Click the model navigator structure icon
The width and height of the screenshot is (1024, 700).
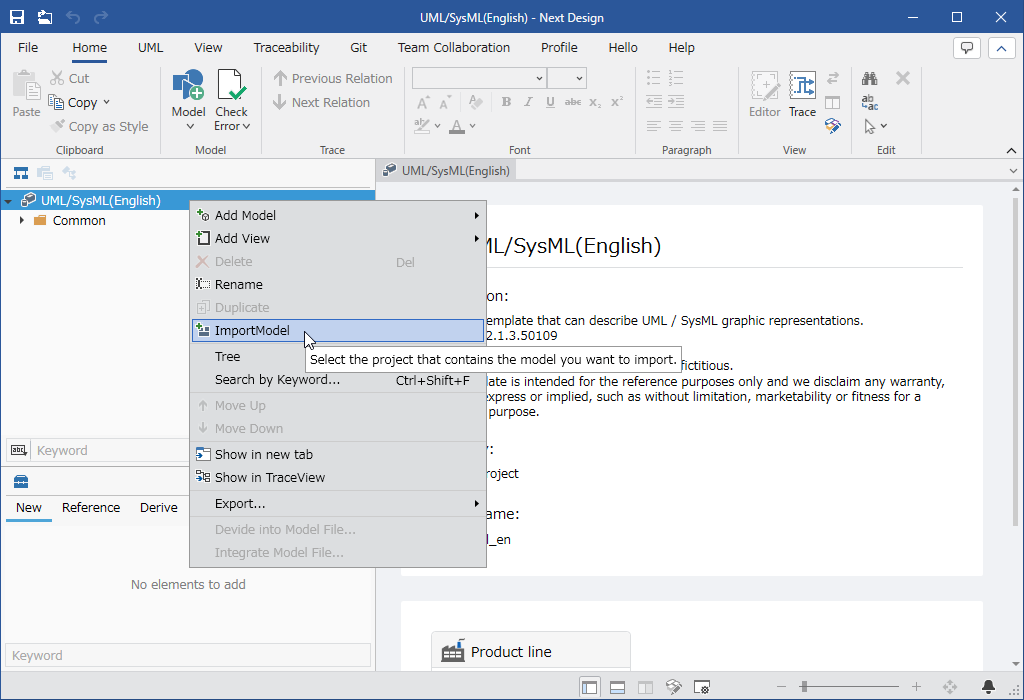pos(21,173)
